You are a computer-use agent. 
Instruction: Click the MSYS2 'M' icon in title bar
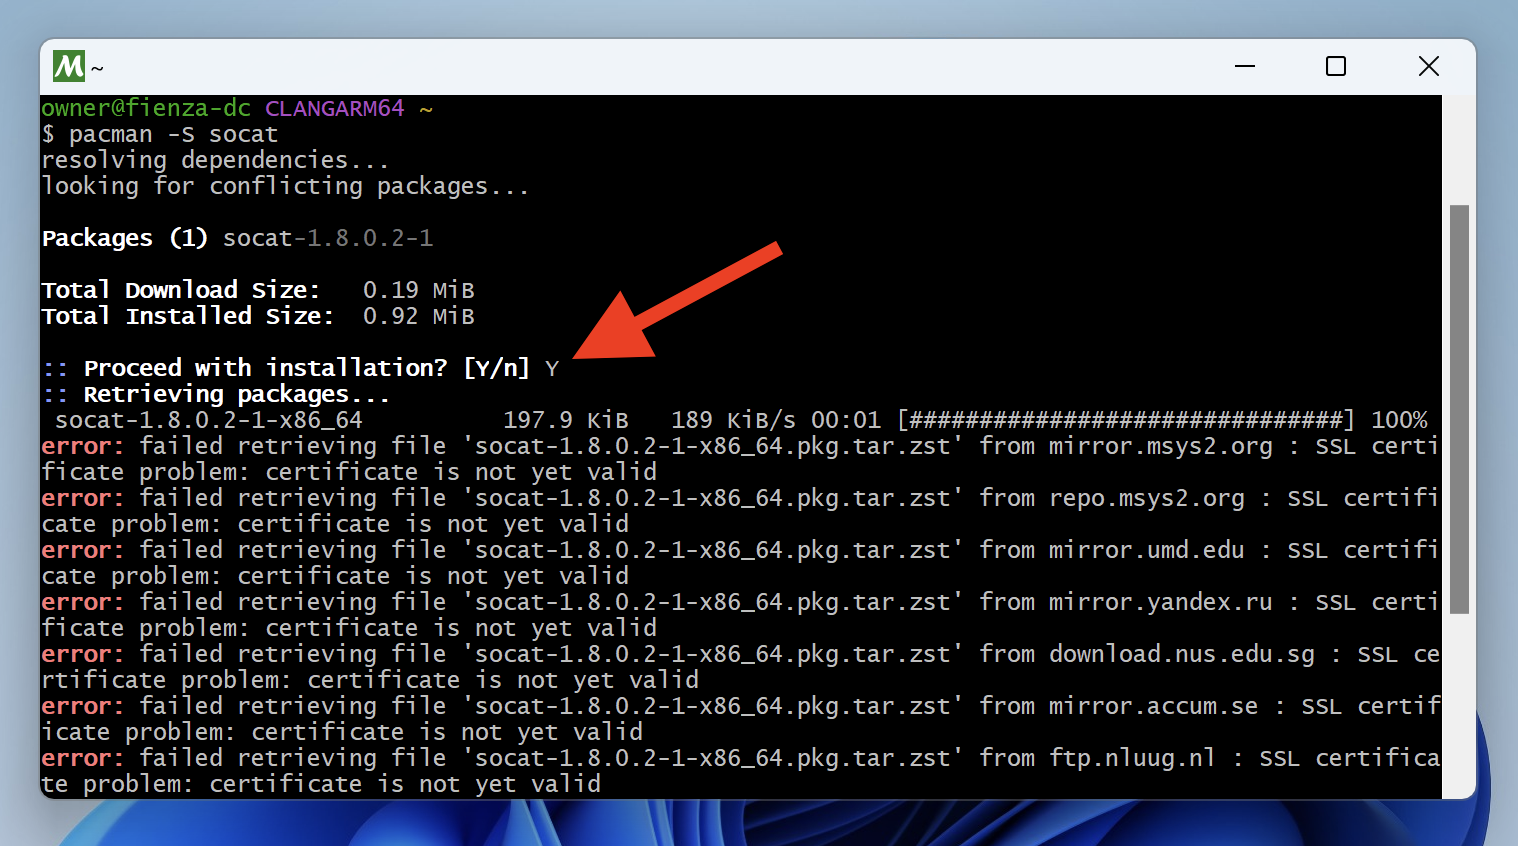pos(69,67)
